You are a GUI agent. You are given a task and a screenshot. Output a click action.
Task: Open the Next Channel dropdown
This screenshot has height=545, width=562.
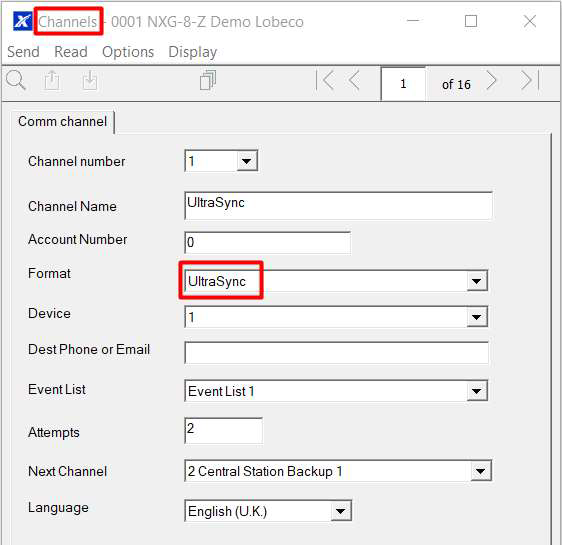pyautogui.click(x=481, y=471)
